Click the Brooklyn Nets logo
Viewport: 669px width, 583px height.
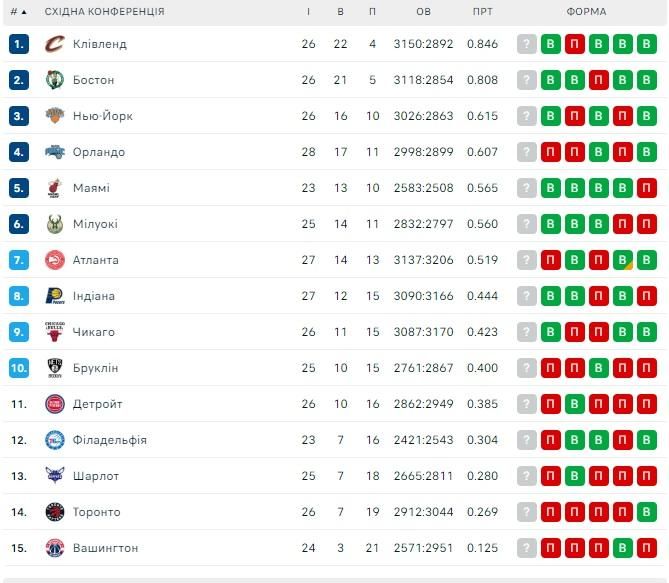pos(55,368)
